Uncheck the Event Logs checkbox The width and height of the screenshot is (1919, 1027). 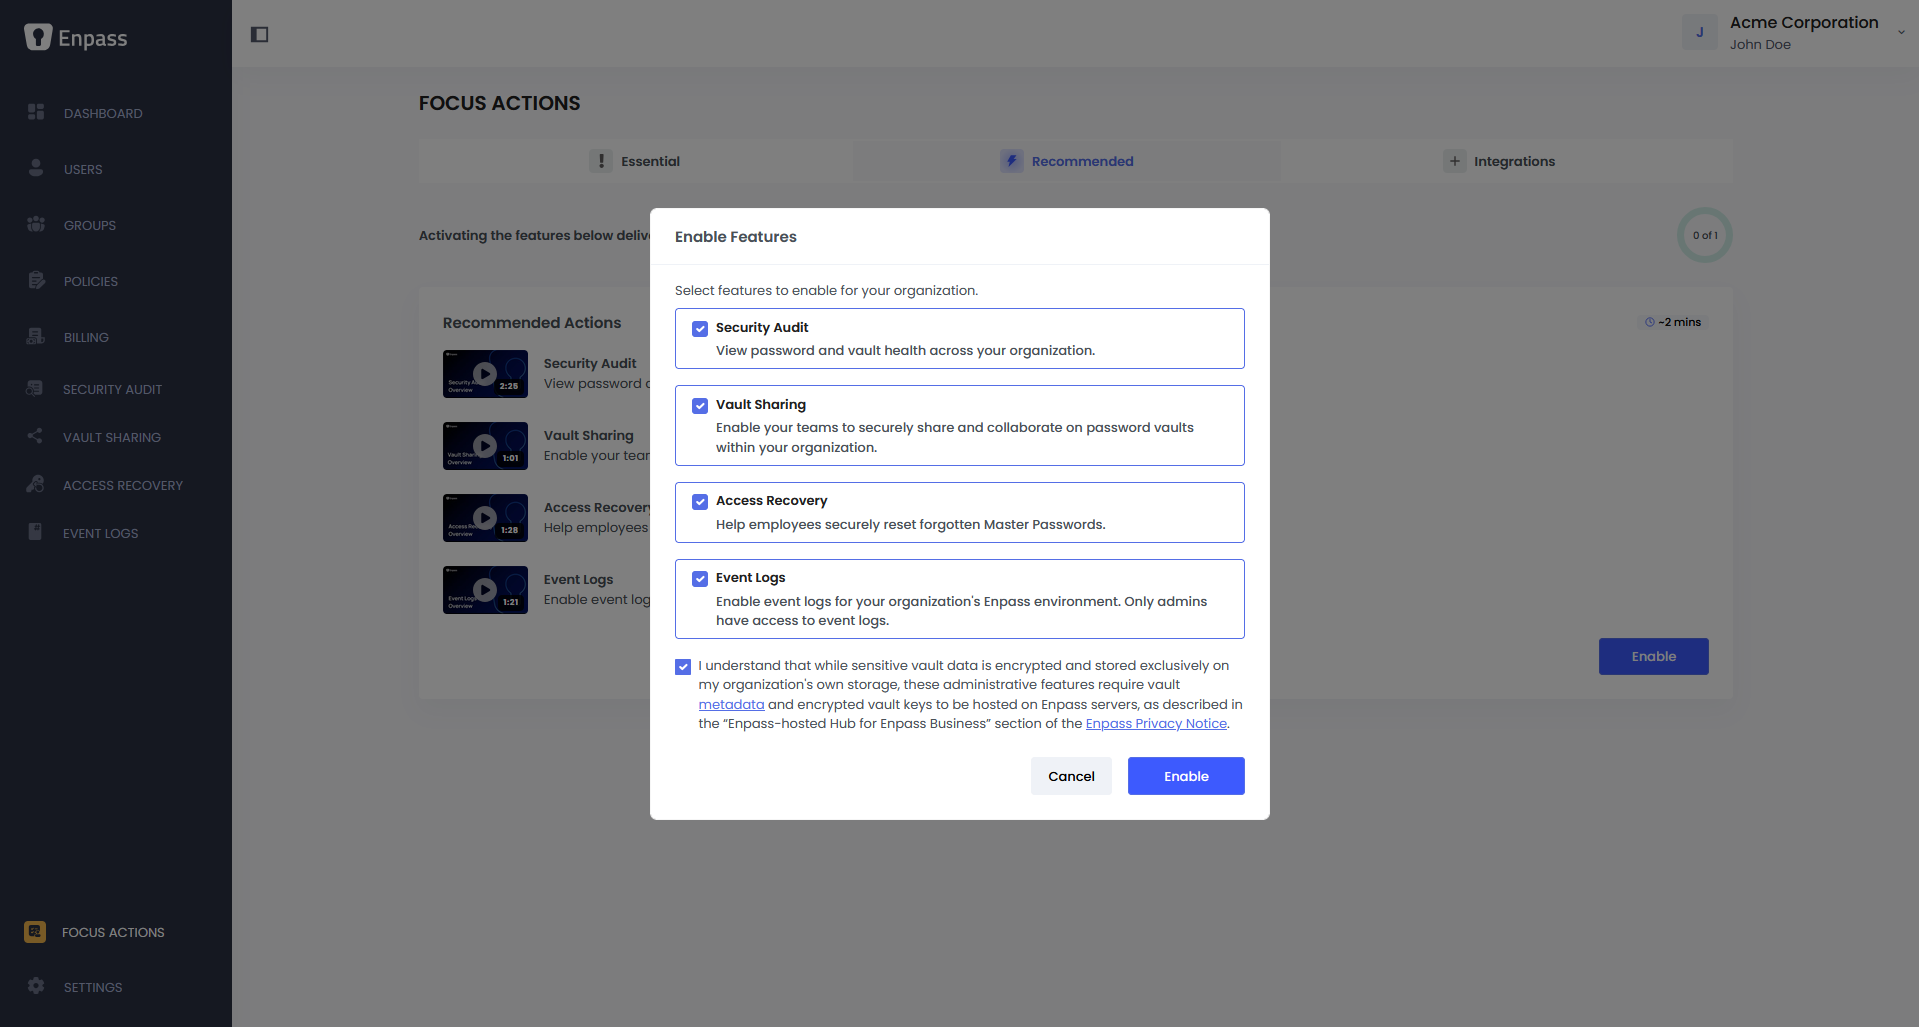point(700,578)
